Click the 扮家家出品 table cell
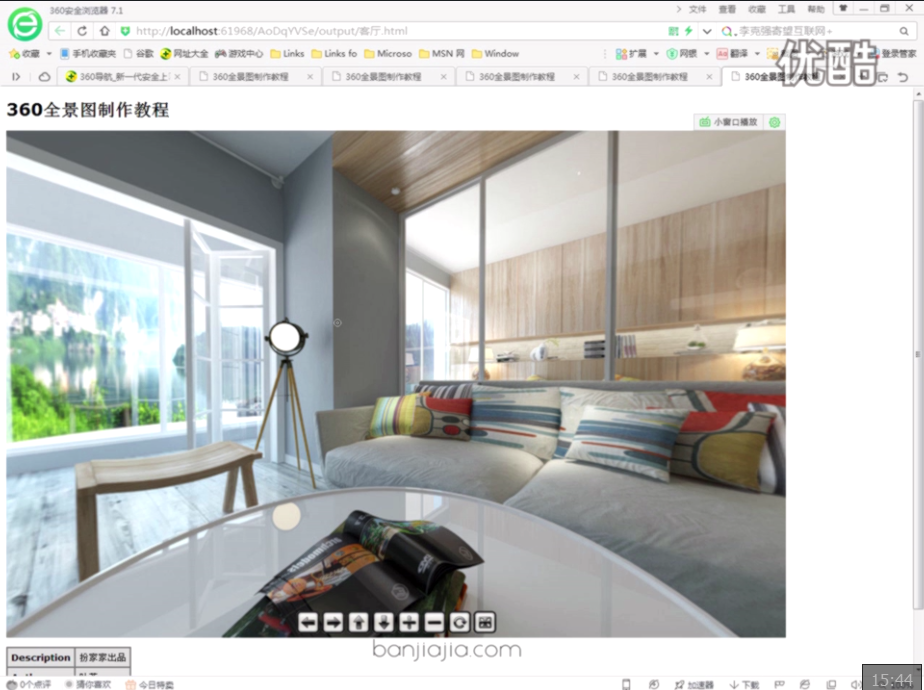 pos(103,657)
